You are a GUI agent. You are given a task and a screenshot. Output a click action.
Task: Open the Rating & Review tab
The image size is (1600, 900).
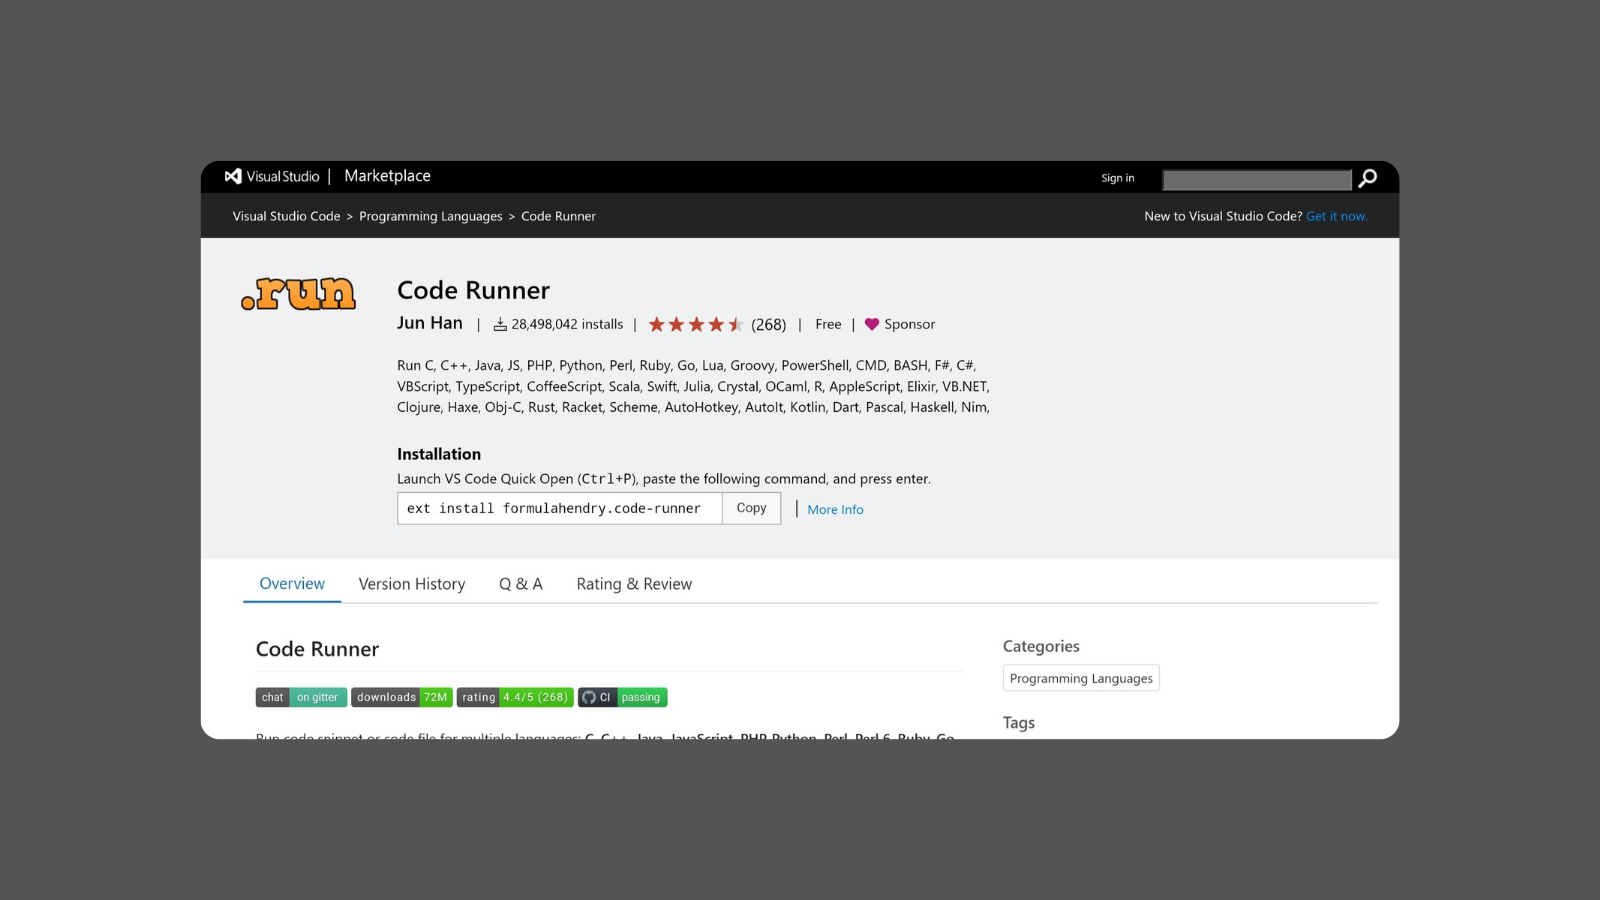pos(634,584)
